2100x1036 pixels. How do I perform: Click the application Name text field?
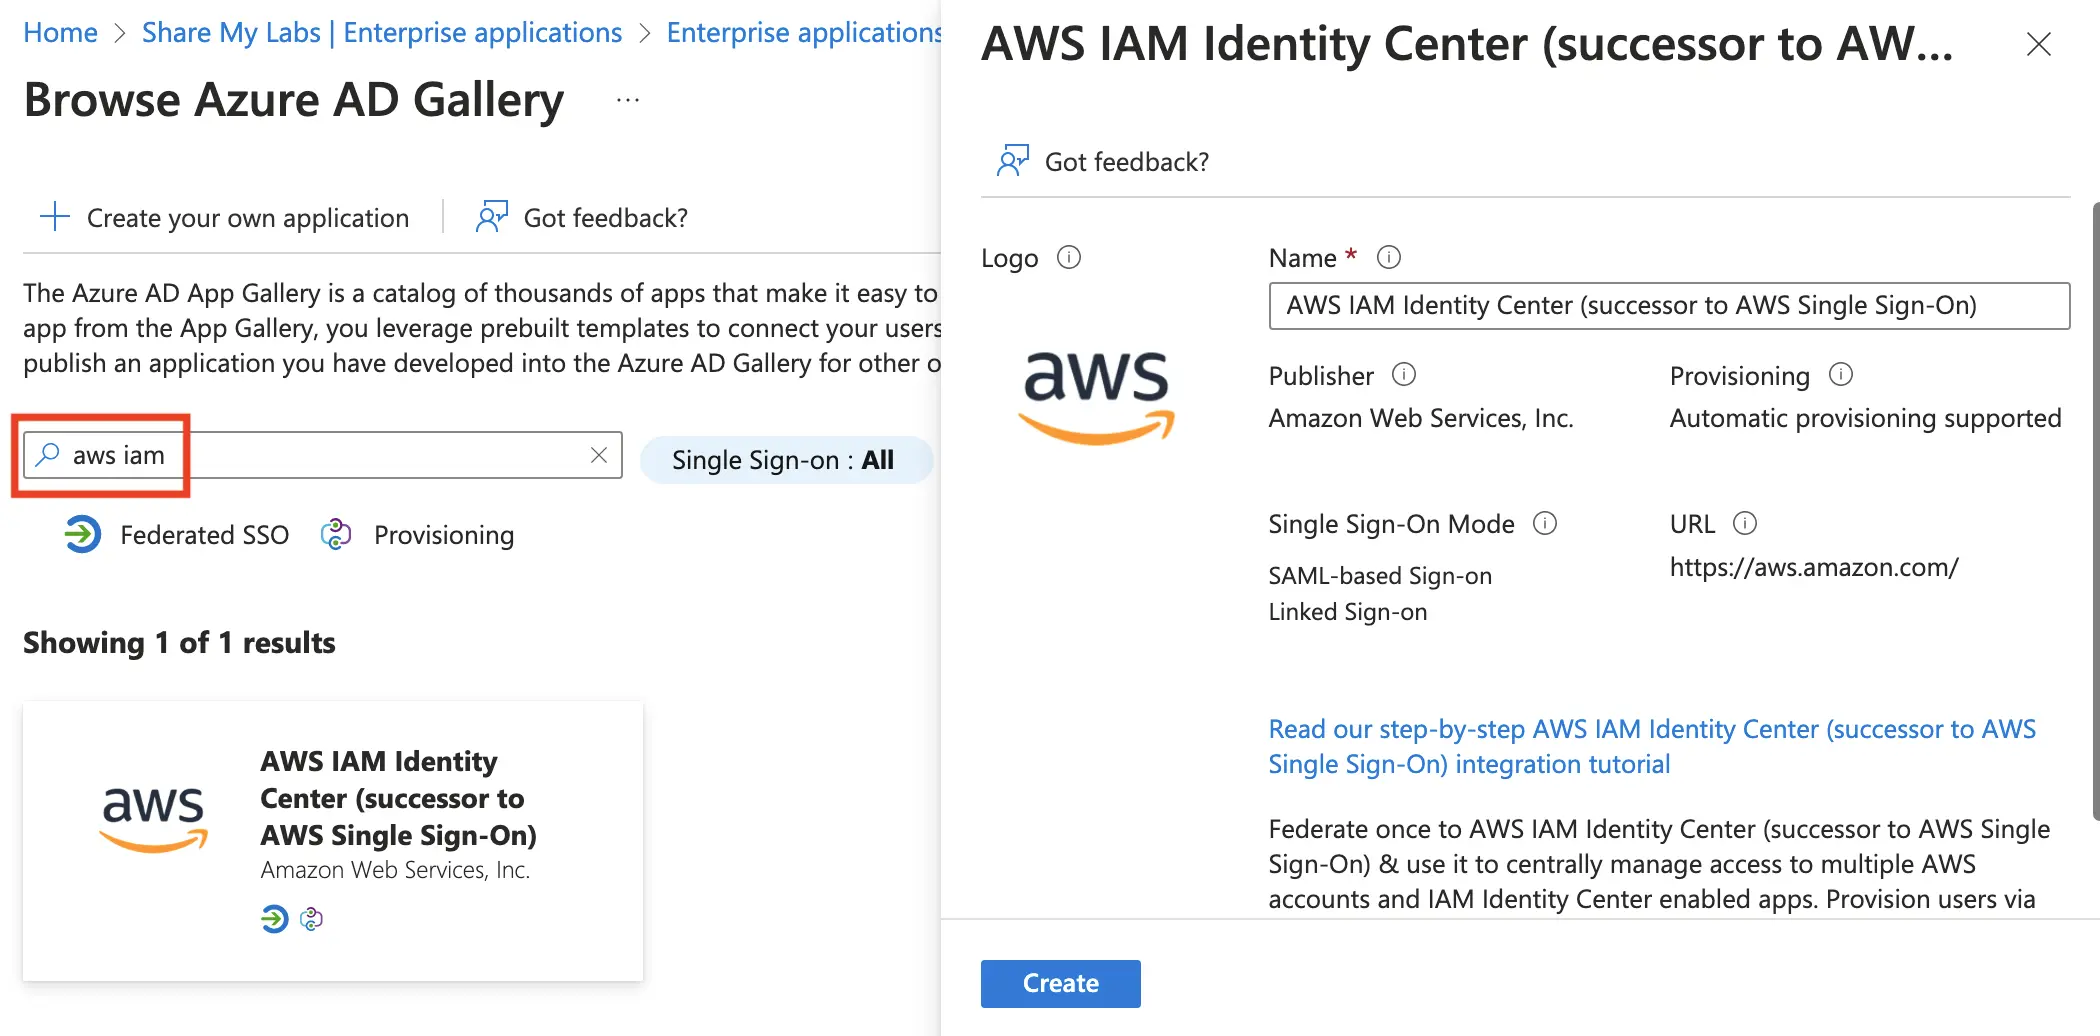pyautogui.click(x=1668, y=306)
